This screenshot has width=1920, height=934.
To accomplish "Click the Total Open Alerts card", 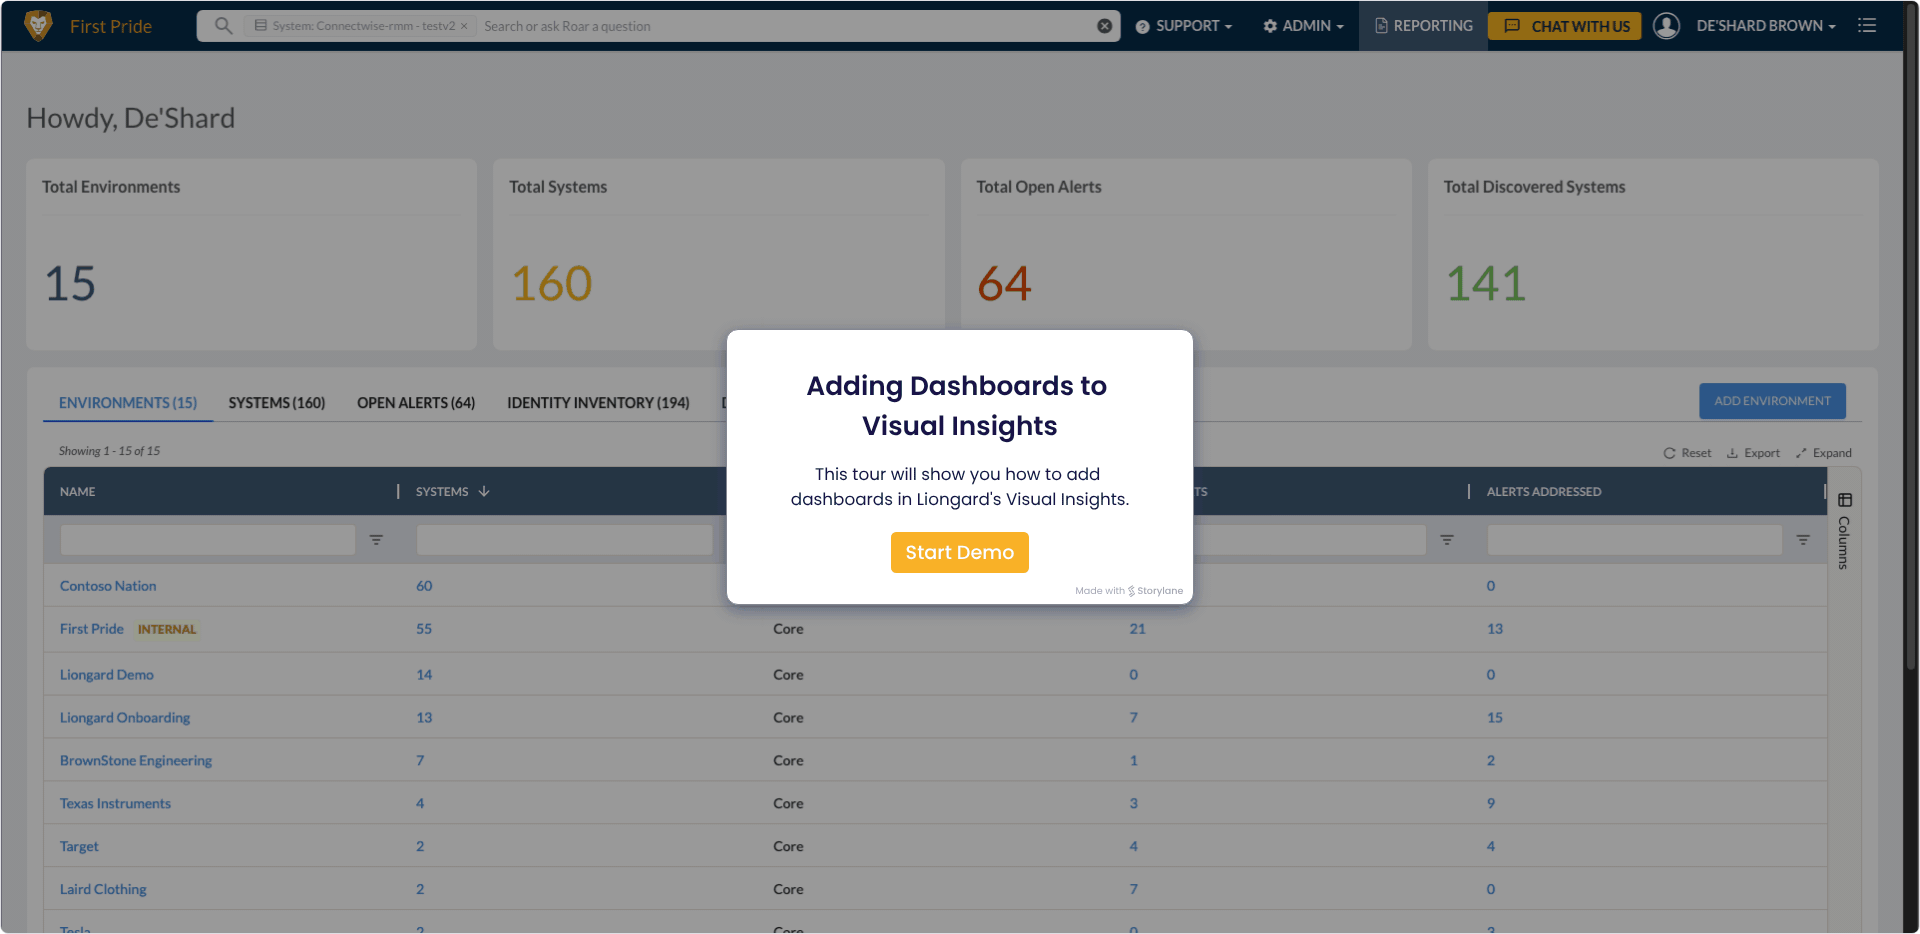I will pyautogui.click(x=1186, y=254).
